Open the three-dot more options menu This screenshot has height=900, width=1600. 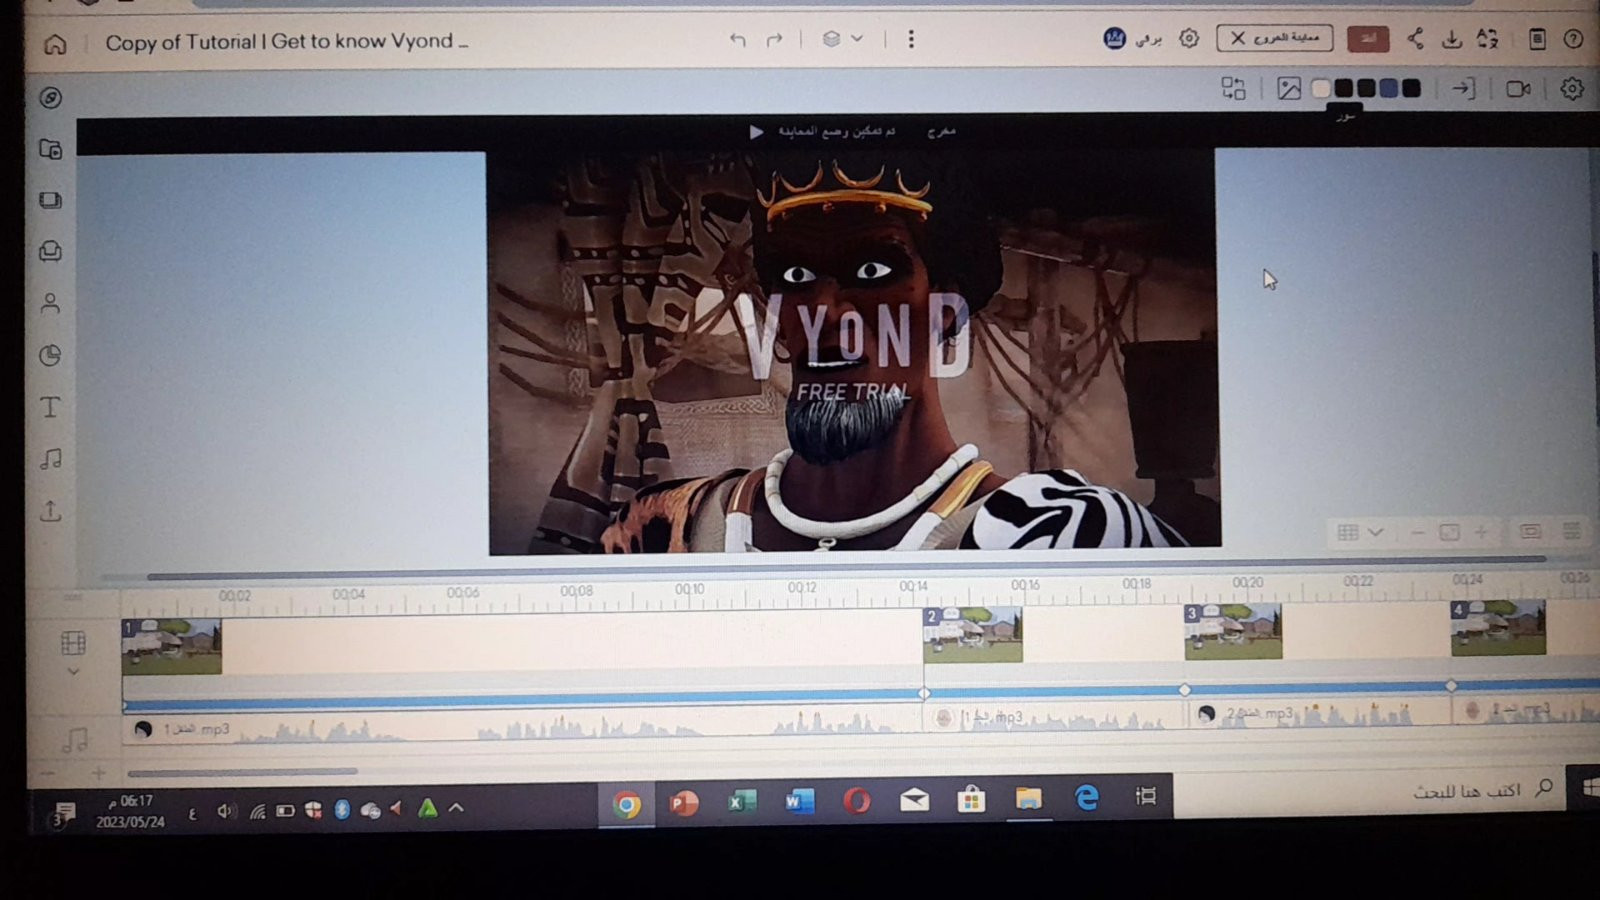click(x=911, y=39)
